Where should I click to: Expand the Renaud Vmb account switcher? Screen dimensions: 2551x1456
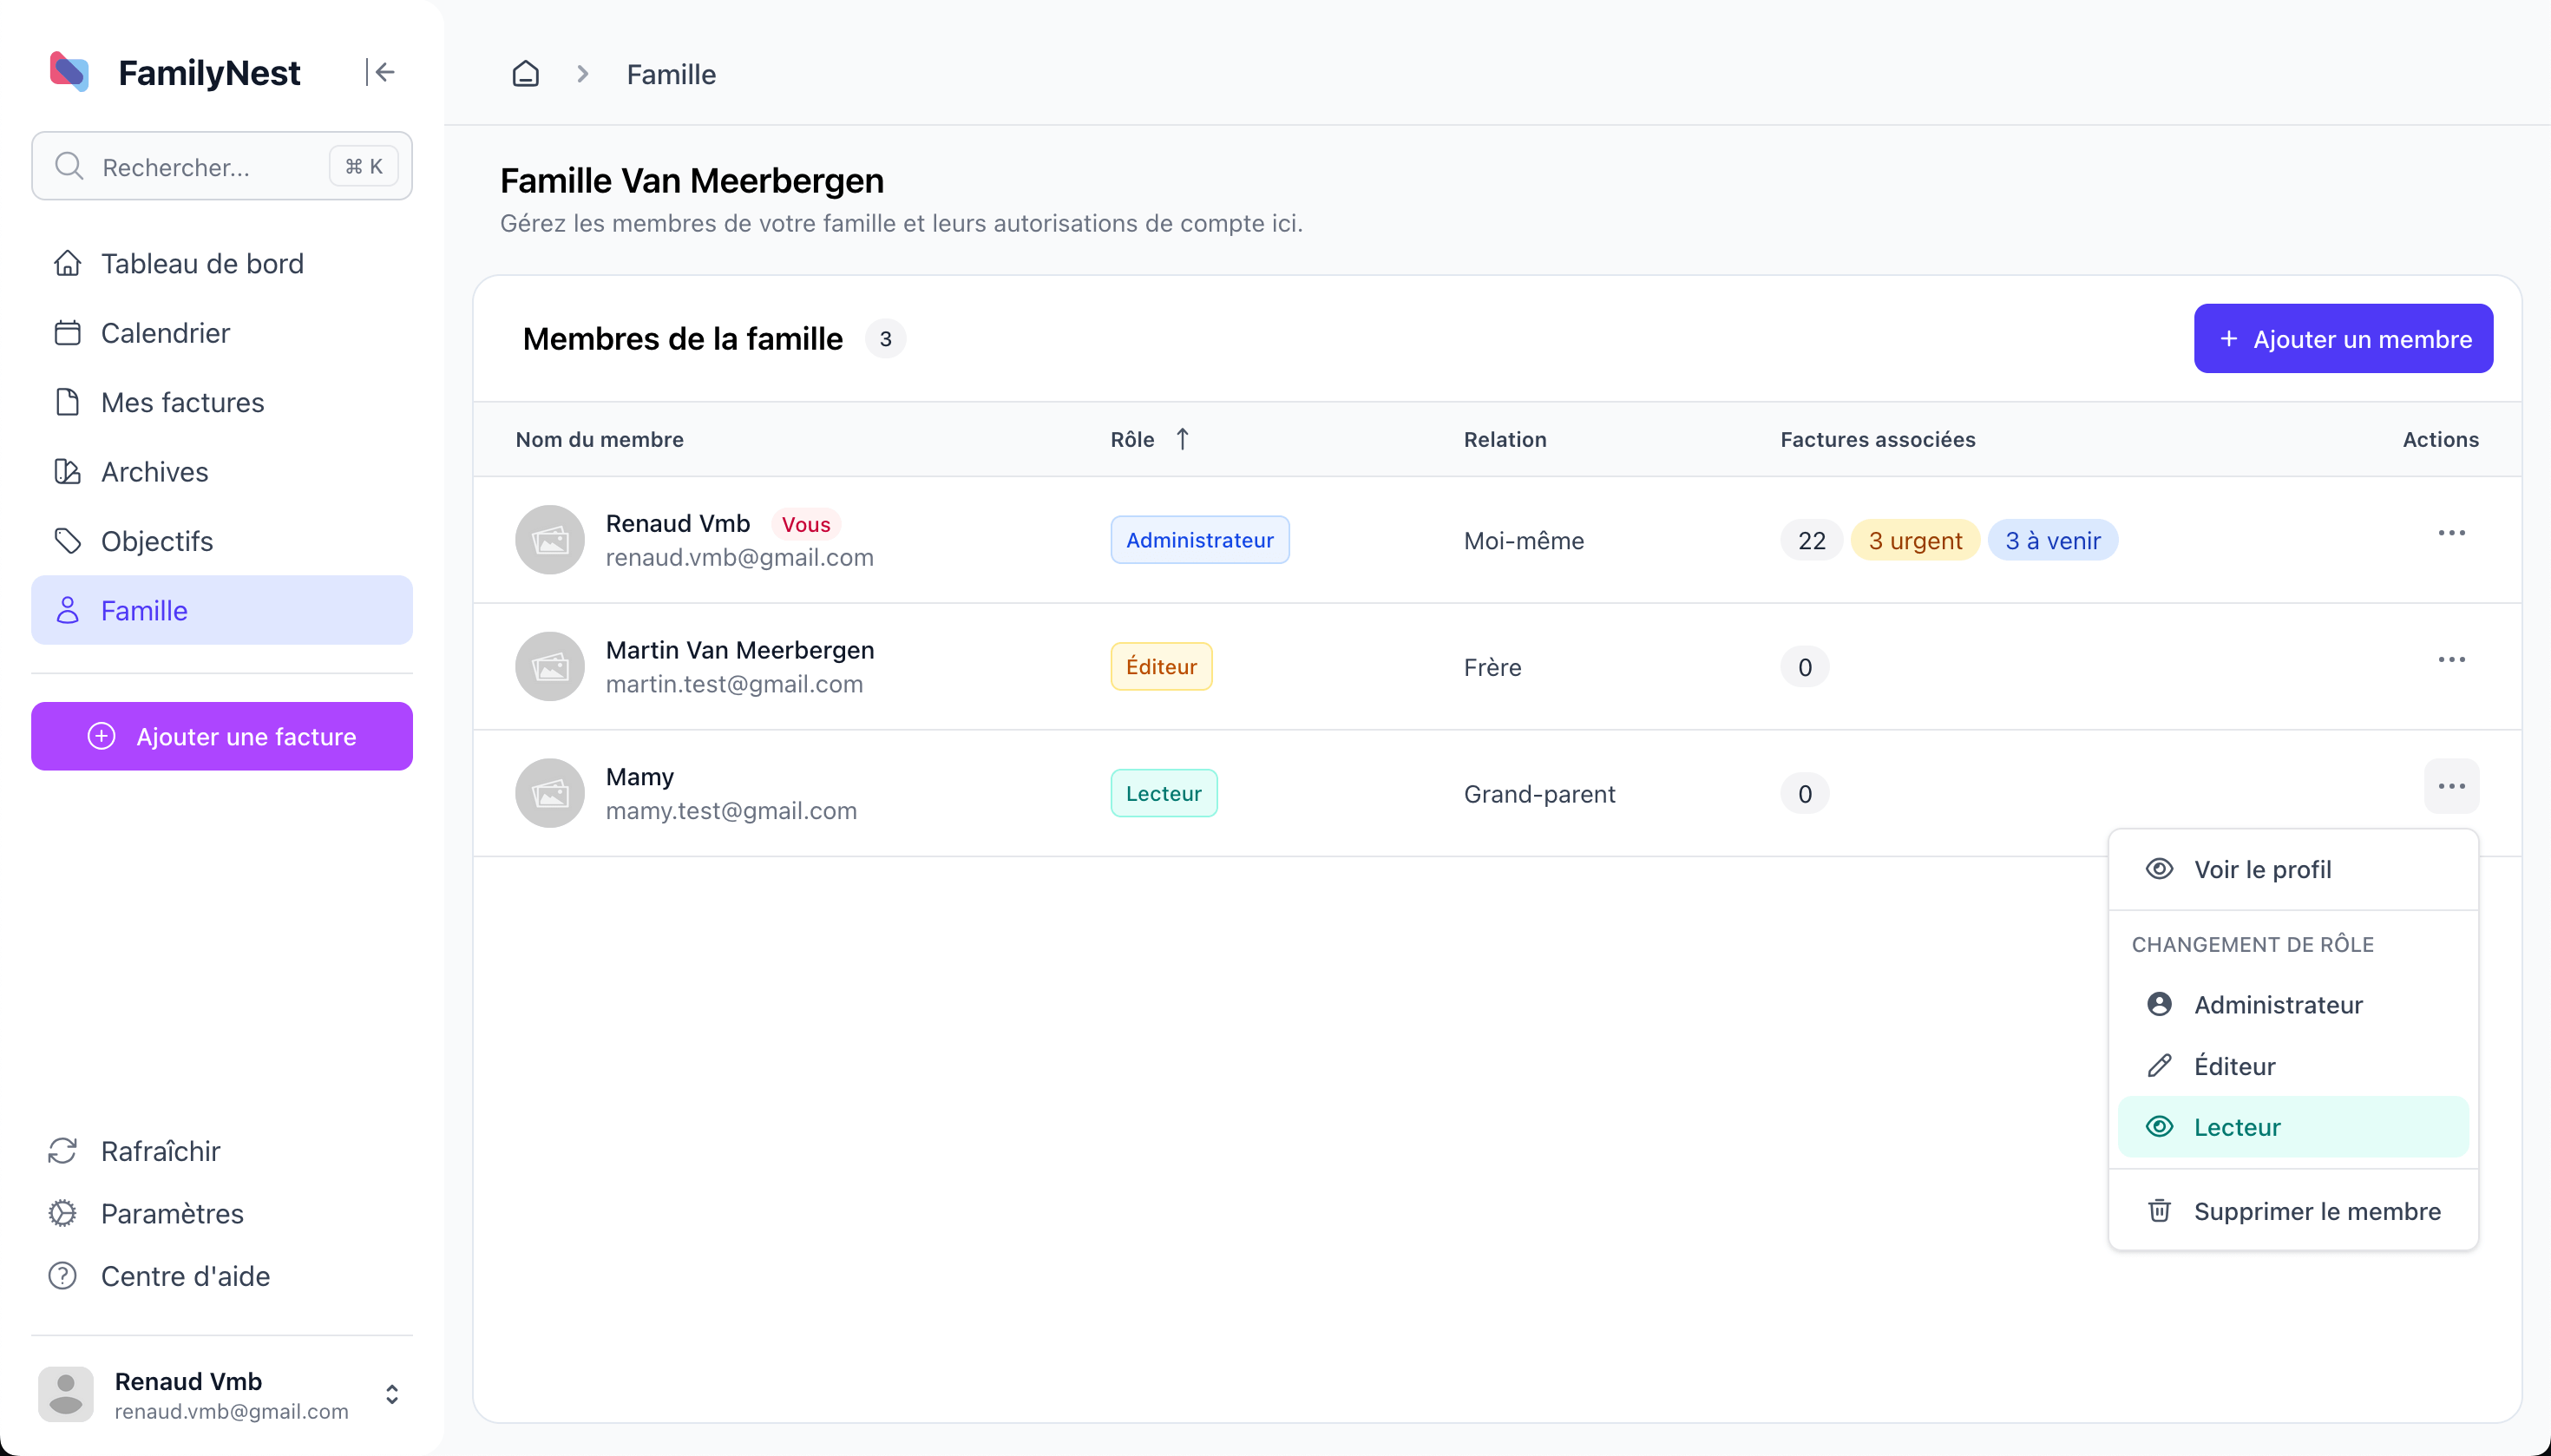tap(392, 1394)
